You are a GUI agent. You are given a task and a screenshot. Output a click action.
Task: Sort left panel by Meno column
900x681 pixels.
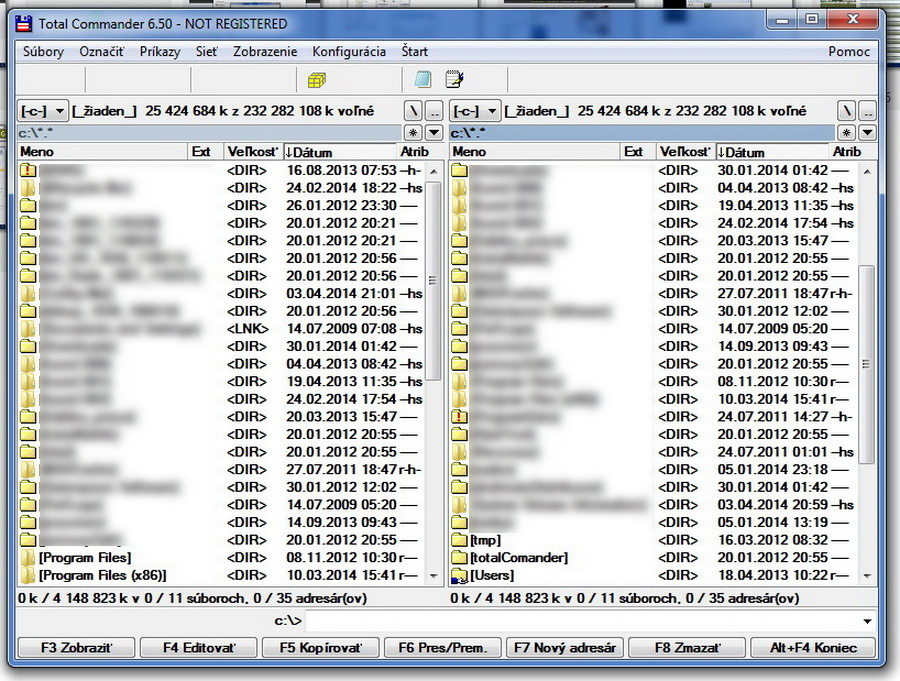coord(103,152)
